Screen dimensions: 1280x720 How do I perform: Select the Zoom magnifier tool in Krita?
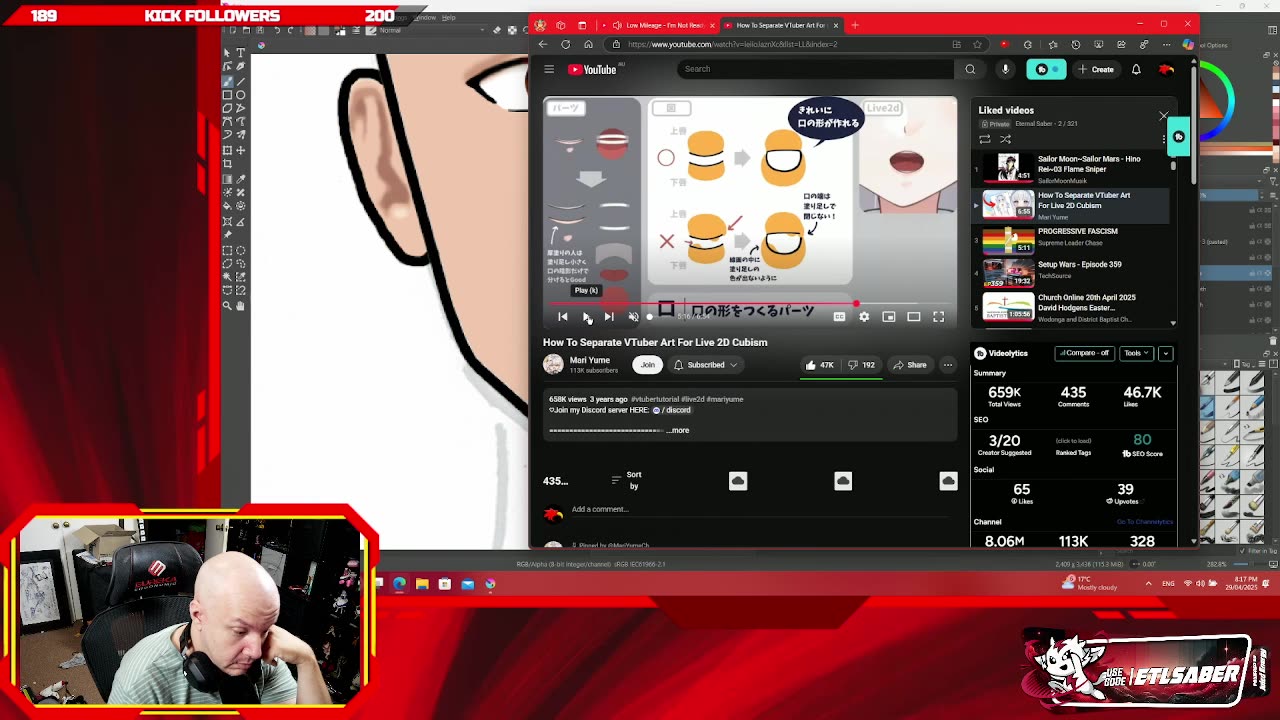[x=227, y=305]
